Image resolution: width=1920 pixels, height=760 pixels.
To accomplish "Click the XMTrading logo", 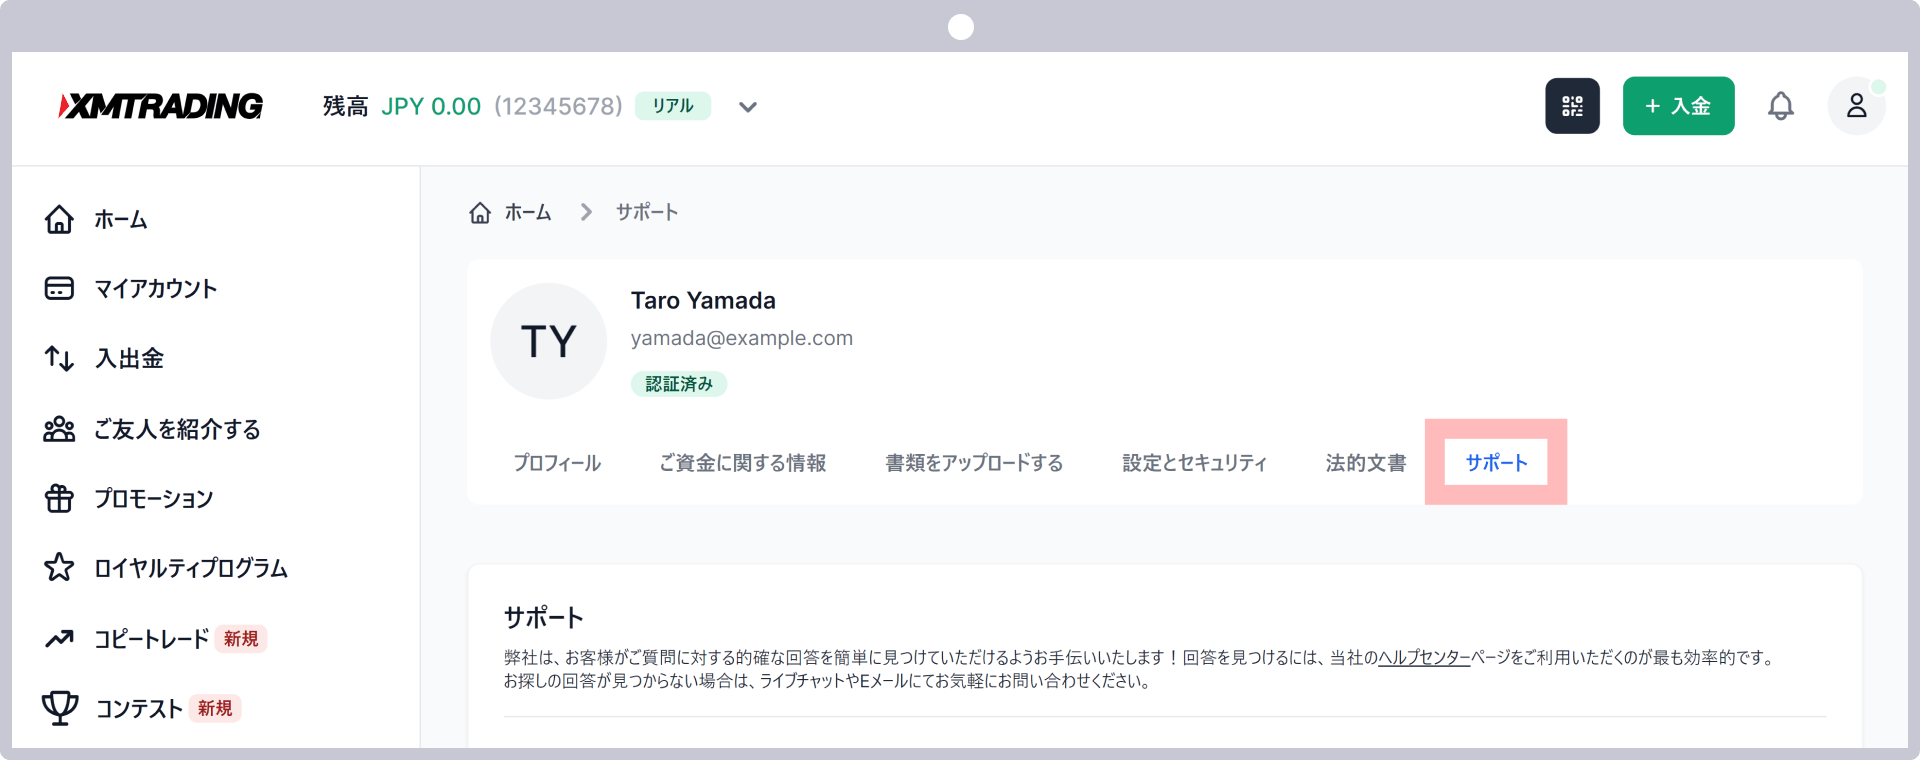I will click(x=161, y=106).
